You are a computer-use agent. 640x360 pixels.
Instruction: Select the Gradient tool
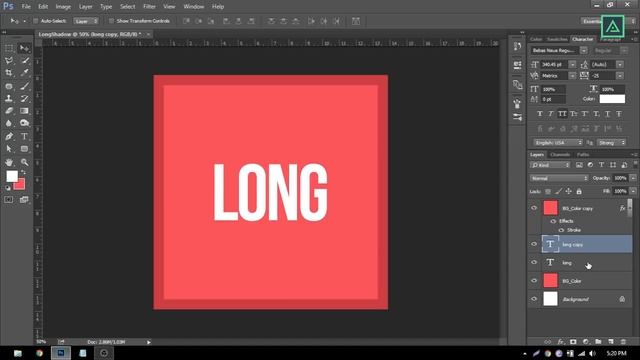click(24, 111)
